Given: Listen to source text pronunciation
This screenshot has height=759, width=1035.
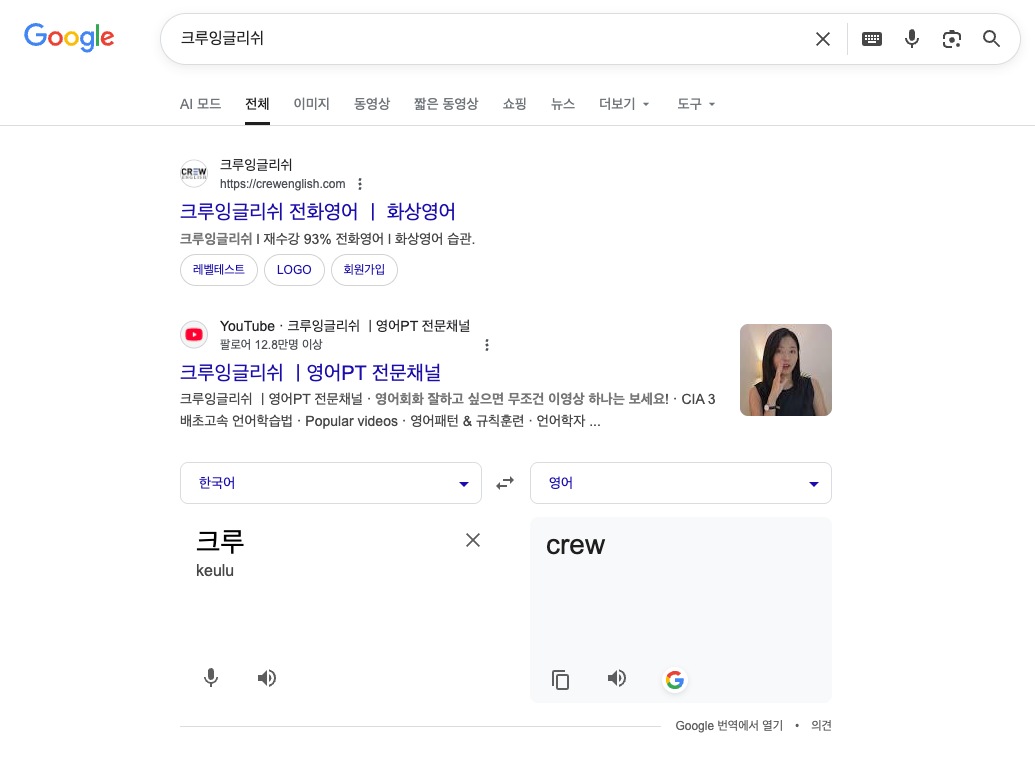Looking at the screenshot, I should tap(267, 678).
